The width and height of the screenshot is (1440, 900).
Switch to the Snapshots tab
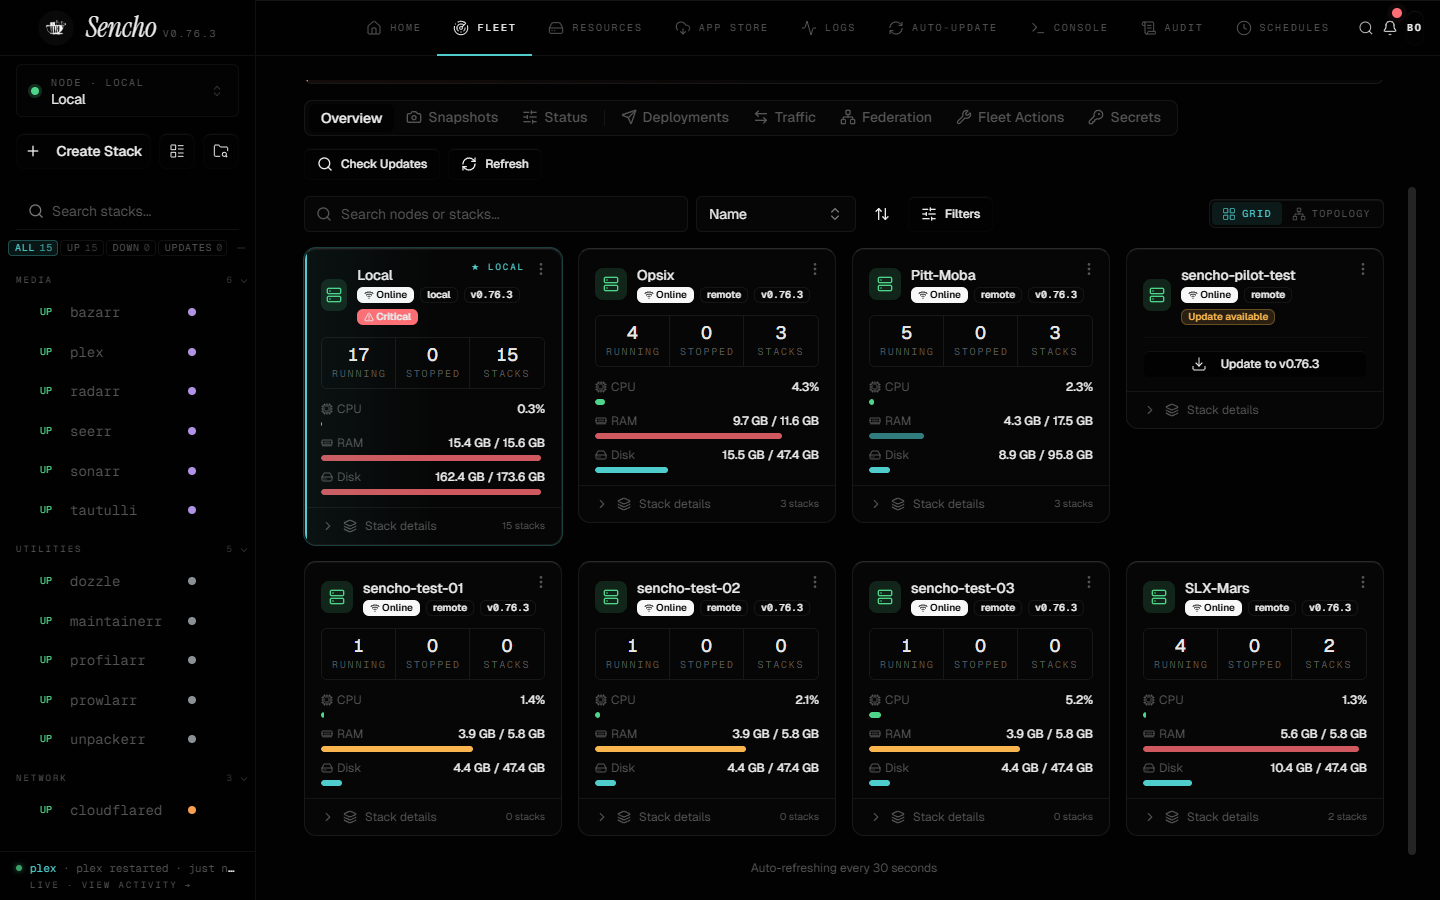[452, 118]
